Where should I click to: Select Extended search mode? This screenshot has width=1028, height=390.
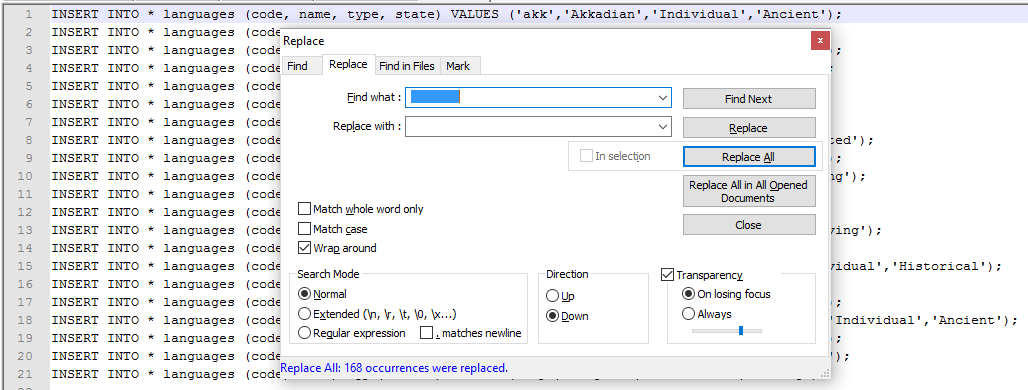coord(304,314)
